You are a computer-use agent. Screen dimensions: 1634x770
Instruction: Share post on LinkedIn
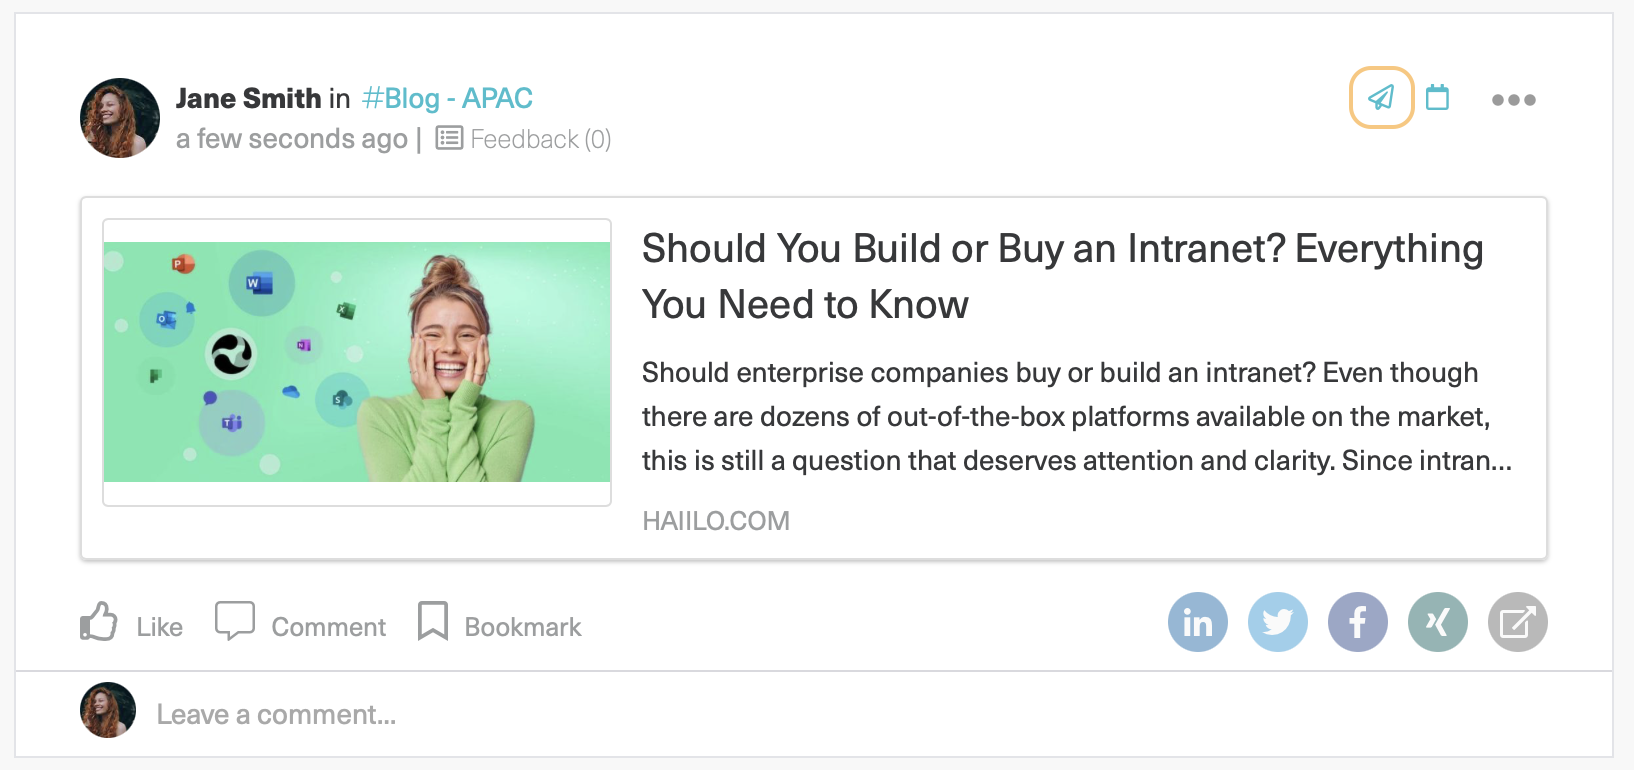click(x=1197, y=622)
